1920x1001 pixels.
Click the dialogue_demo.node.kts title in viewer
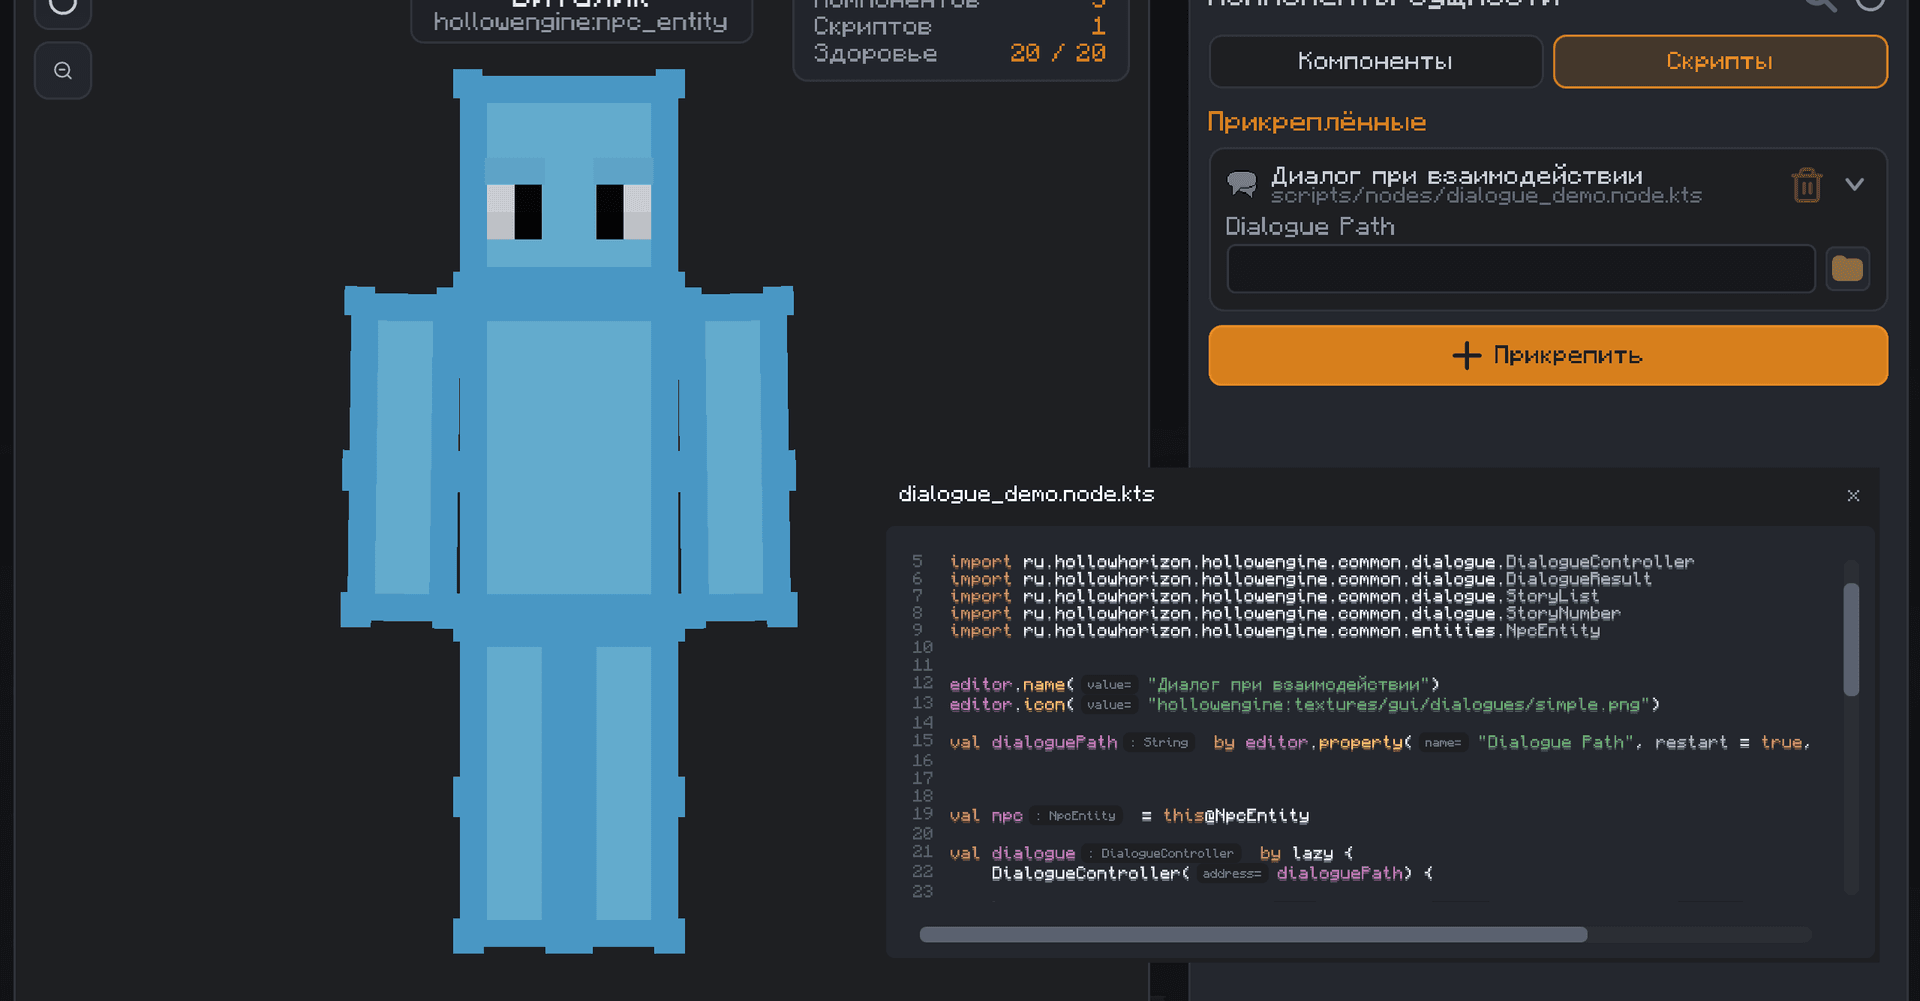pos(1026,494)
